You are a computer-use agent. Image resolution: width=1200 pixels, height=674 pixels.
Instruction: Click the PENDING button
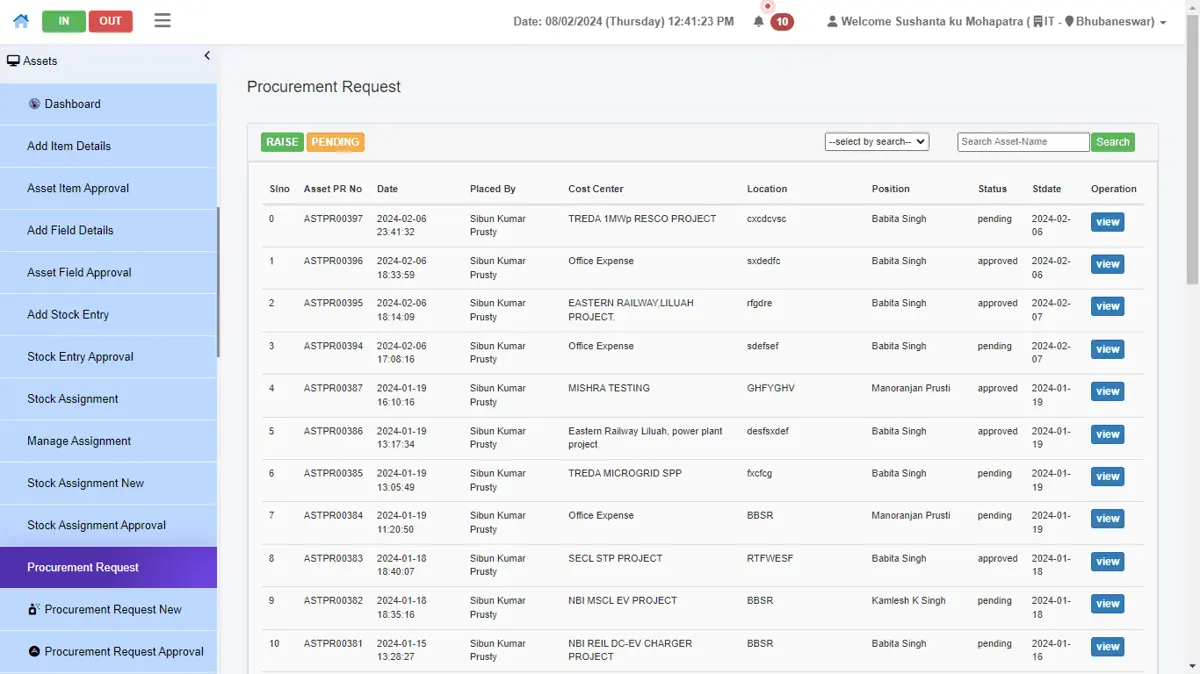tap(335, 142)
